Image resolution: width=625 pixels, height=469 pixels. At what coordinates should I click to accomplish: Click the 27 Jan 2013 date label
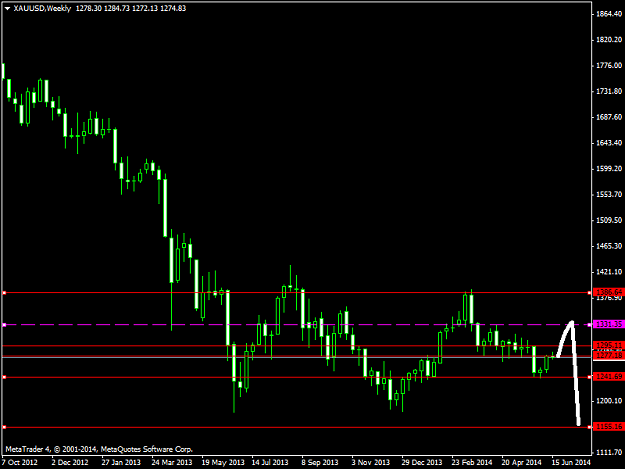pyautogui.click(x=121, y=462)
